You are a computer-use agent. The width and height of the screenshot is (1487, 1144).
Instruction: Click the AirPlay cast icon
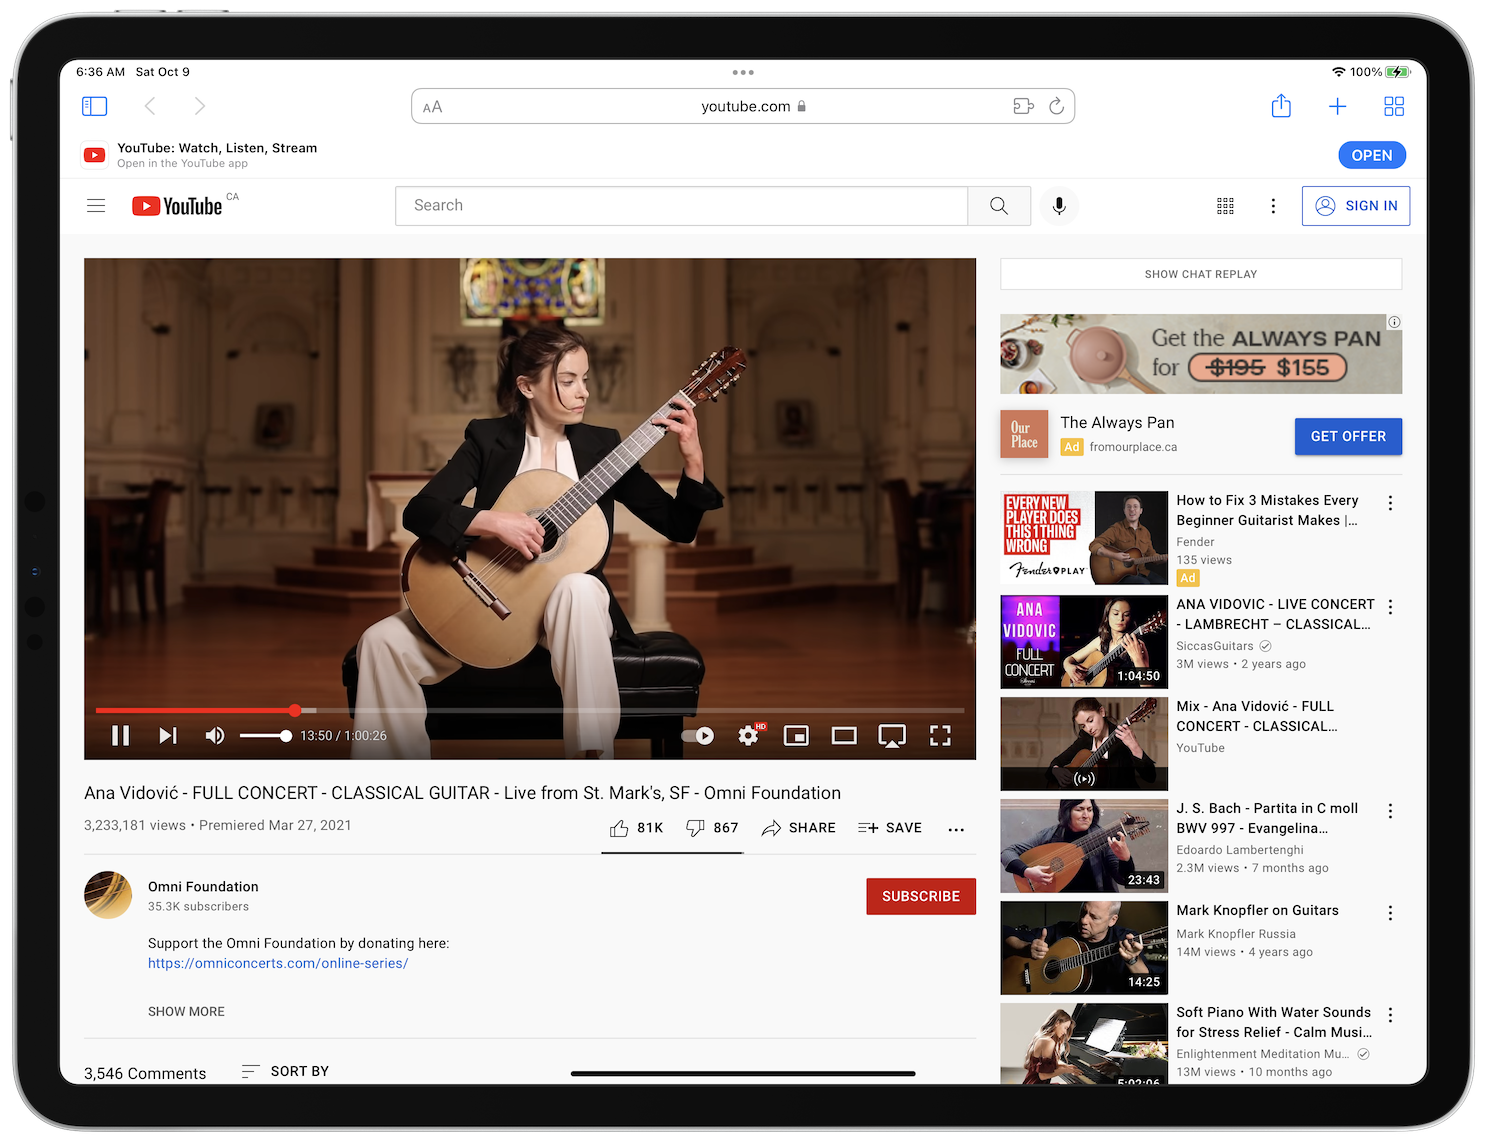pos(892,736)
